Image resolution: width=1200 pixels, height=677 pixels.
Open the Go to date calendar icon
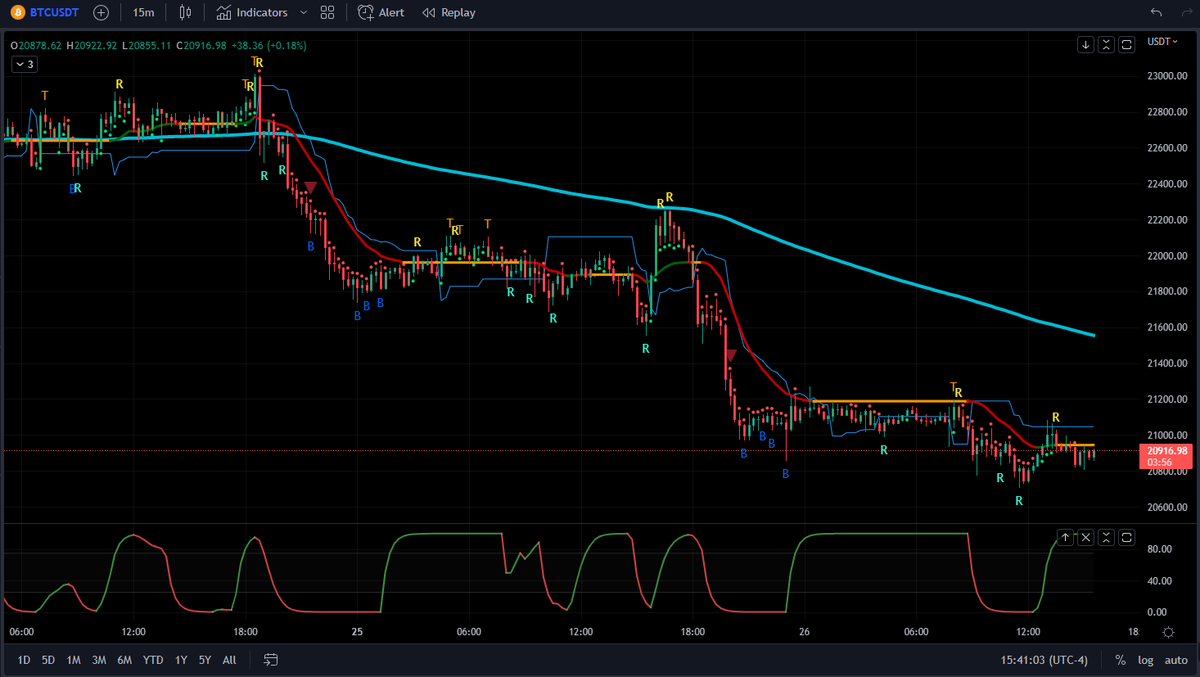[x=270, y=660]
